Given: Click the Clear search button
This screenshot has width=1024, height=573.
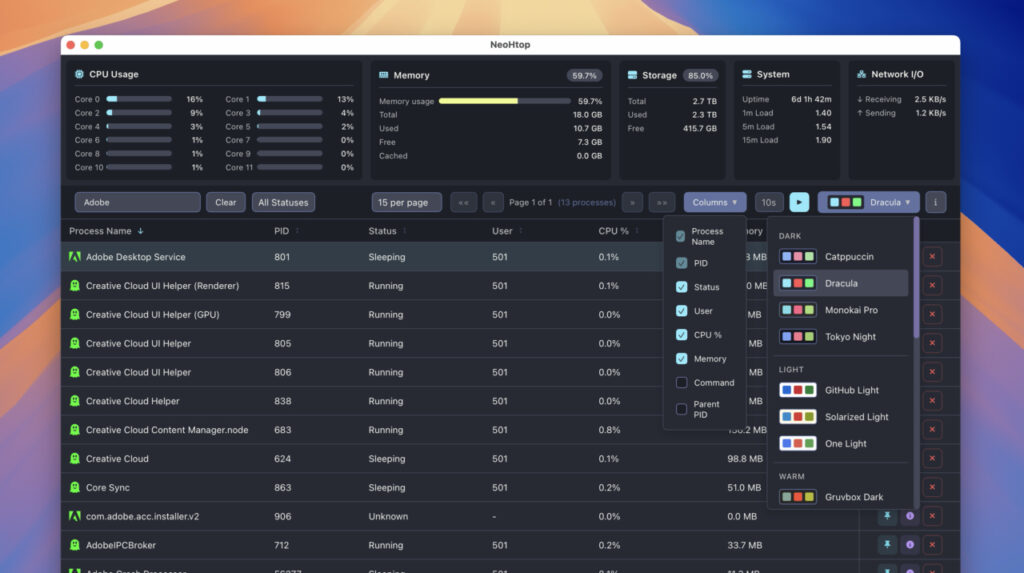Looking at the screenshot, I should click(x=226, y=202).
